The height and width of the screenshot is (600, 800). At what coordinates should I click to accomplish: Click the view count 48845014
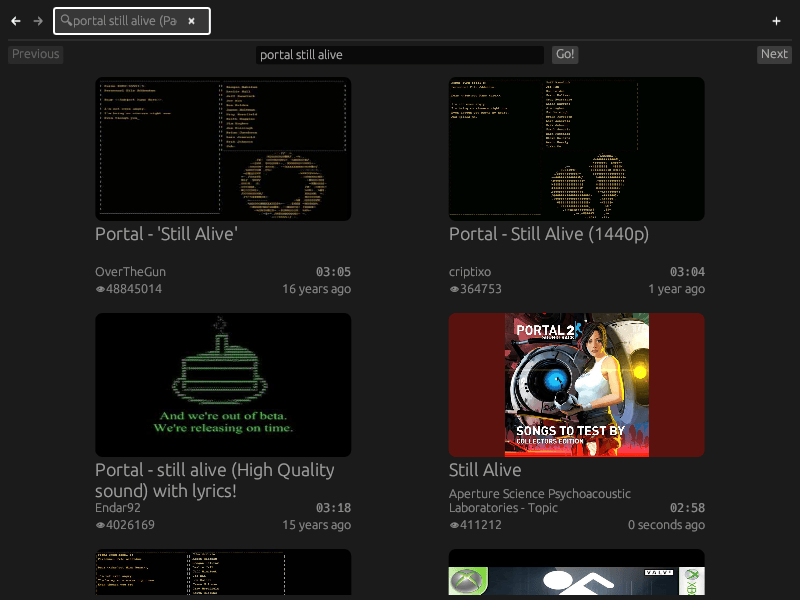click(129, 289)
